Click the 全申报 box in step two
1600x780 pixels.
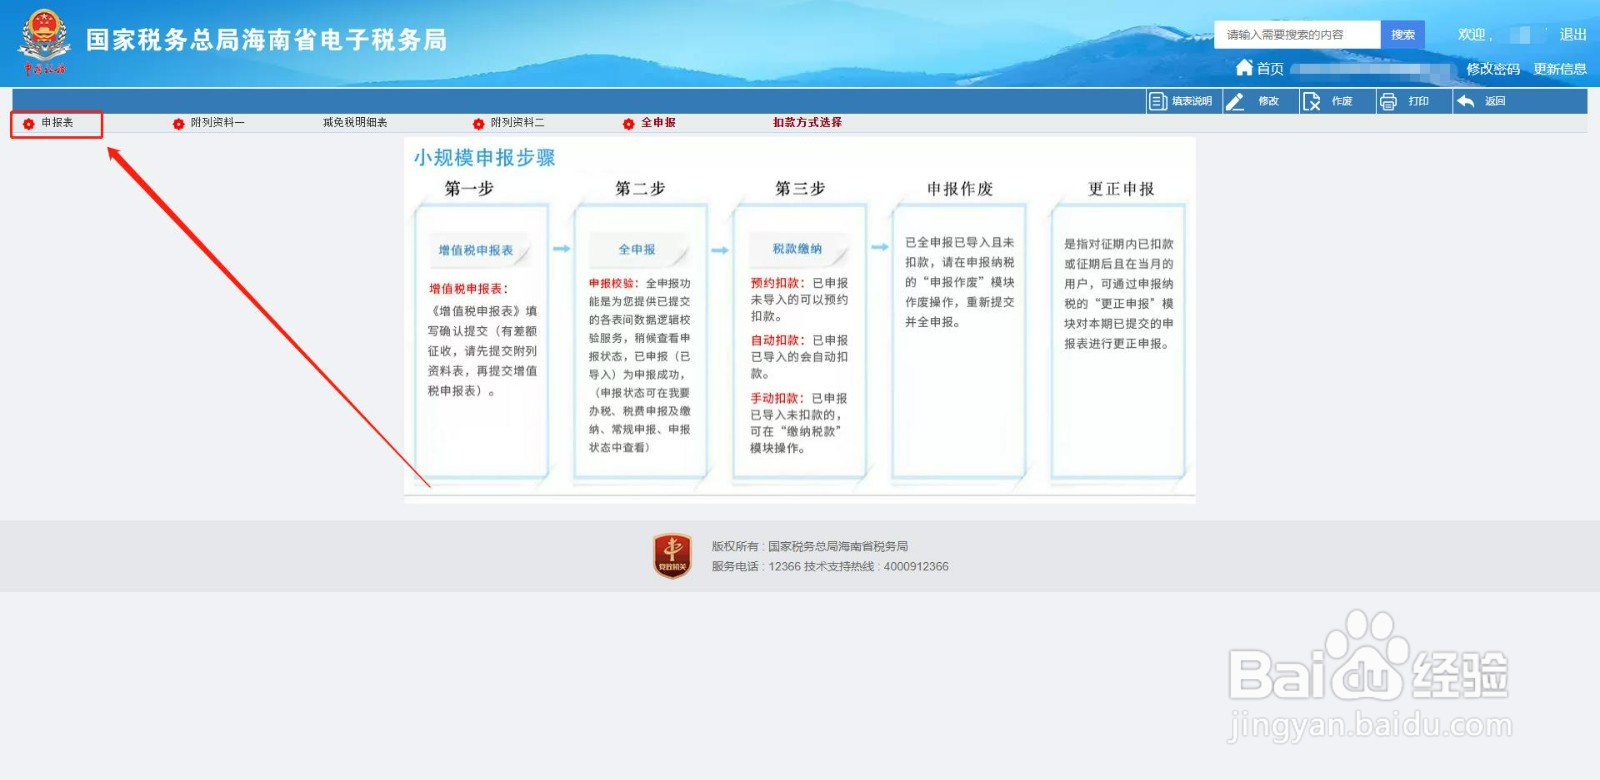pyautogui.click(x=637, y=249)
